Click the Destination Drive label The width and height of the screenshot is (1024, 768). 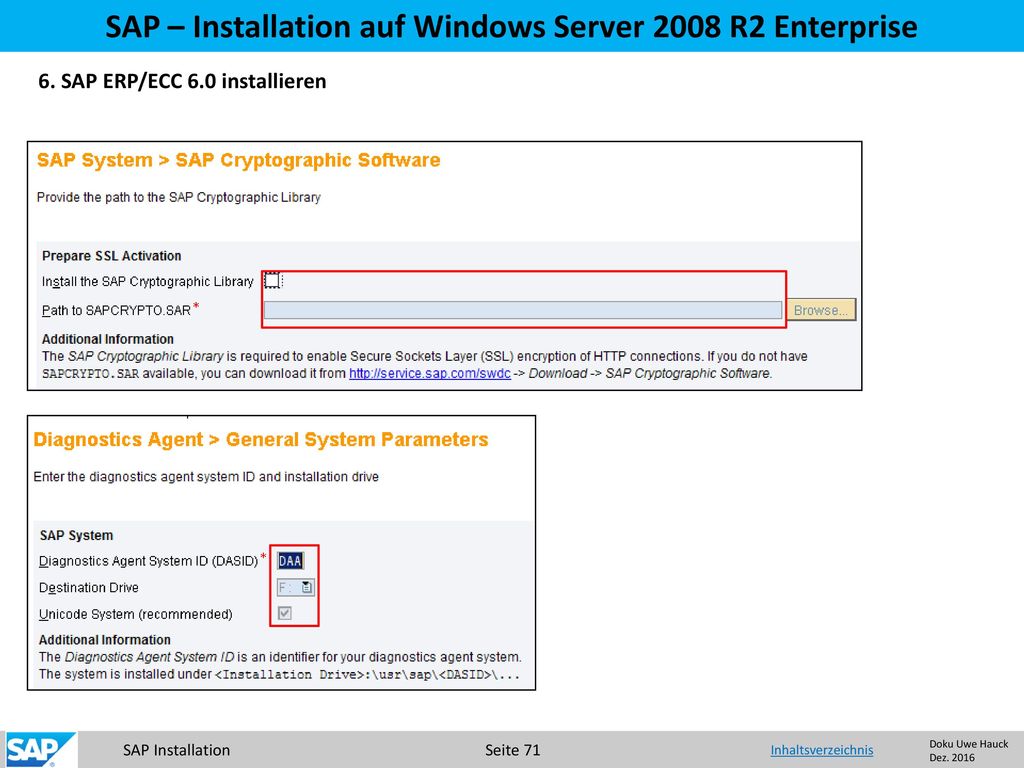89,588
